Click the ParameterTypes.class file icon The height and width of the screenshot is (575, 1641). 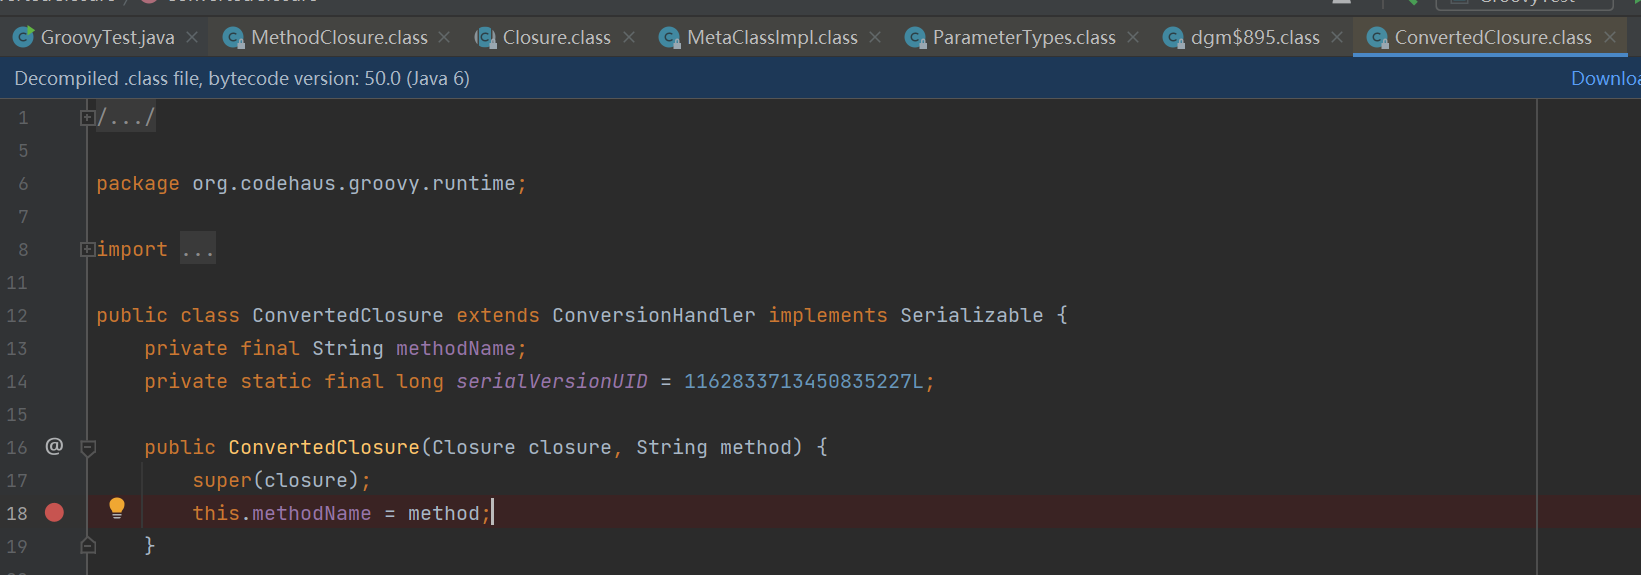[916, 38]
